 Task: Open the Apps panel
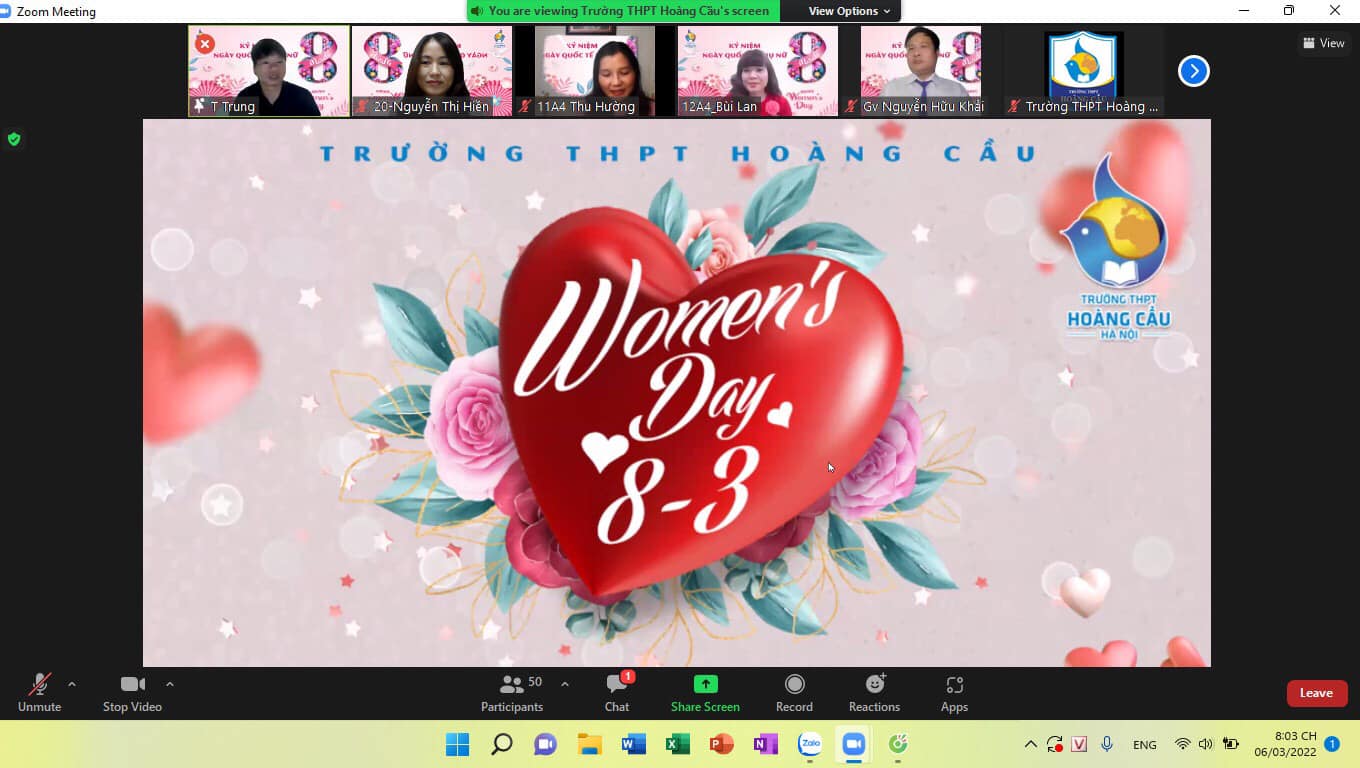[x=954, y=693]
